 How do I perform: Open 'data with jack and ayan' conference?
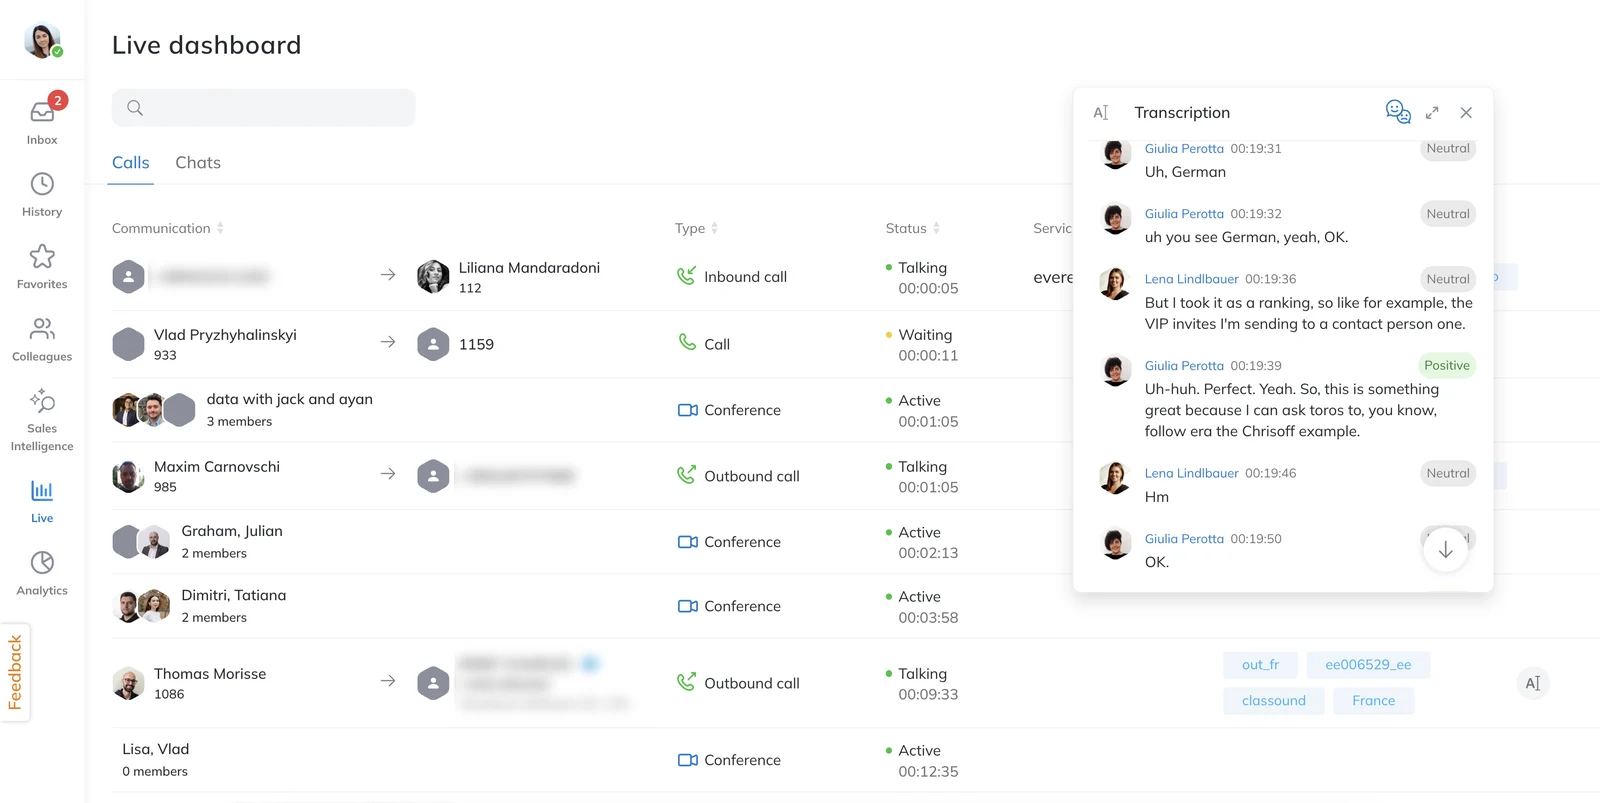pyautogui.click(x=289, y=399)
